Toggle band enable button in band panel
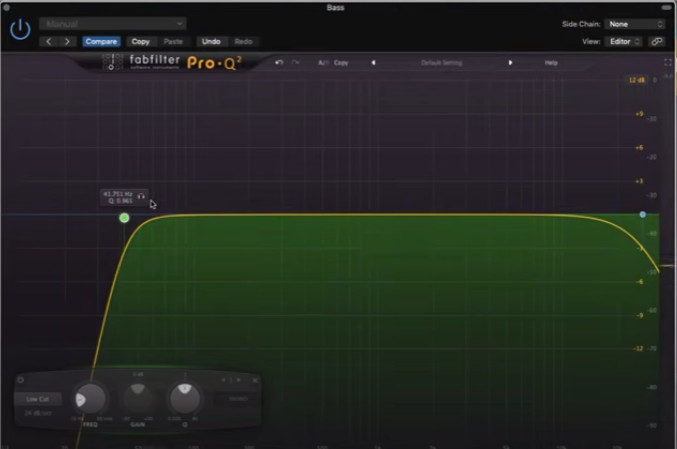The height and width of the screenshot is (449, 677). [x=20, y=380]
